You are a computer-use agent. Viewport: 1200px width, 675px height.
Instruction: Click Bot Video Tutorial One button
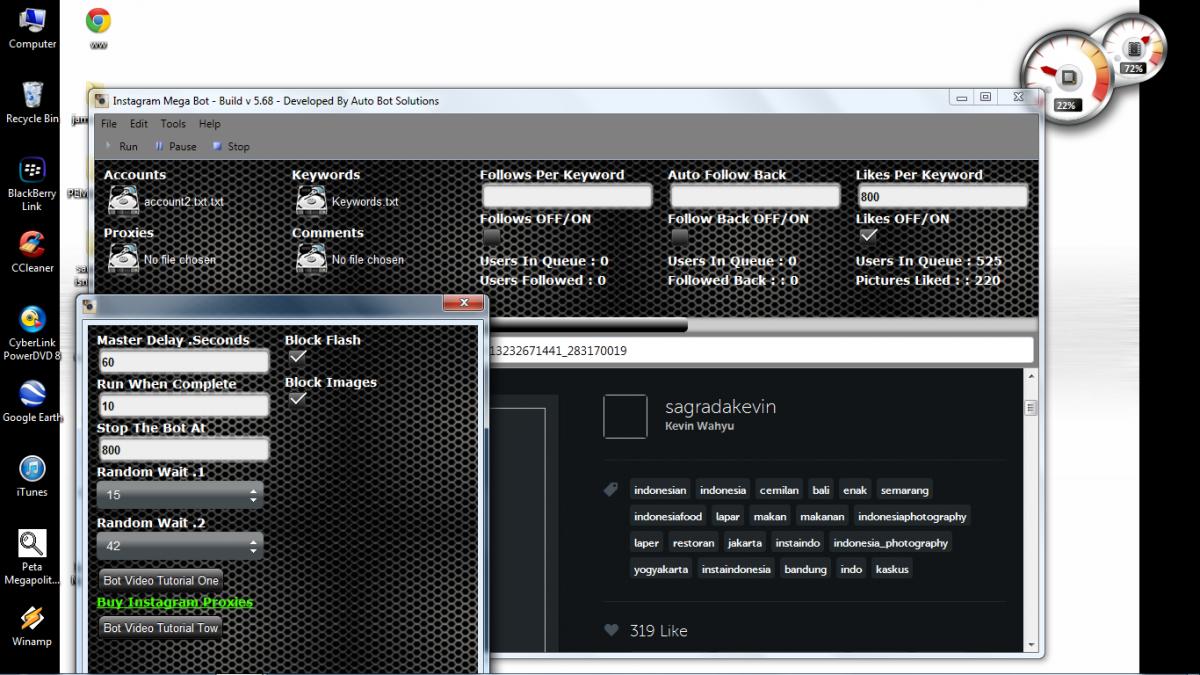161,580
